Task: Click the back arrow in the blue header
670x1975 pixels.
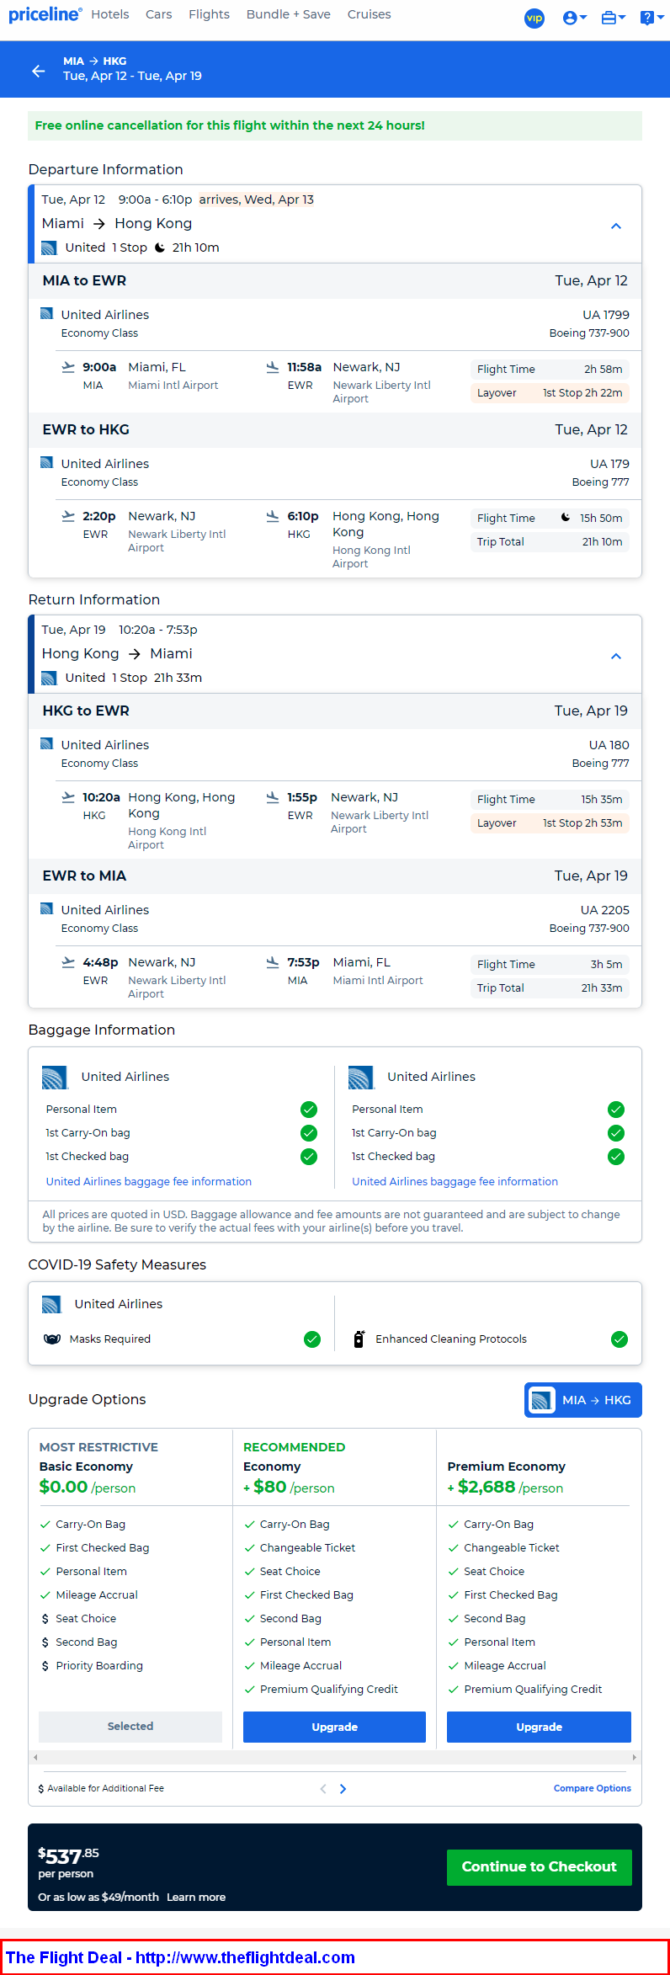Action: click(x=38, y=70)
